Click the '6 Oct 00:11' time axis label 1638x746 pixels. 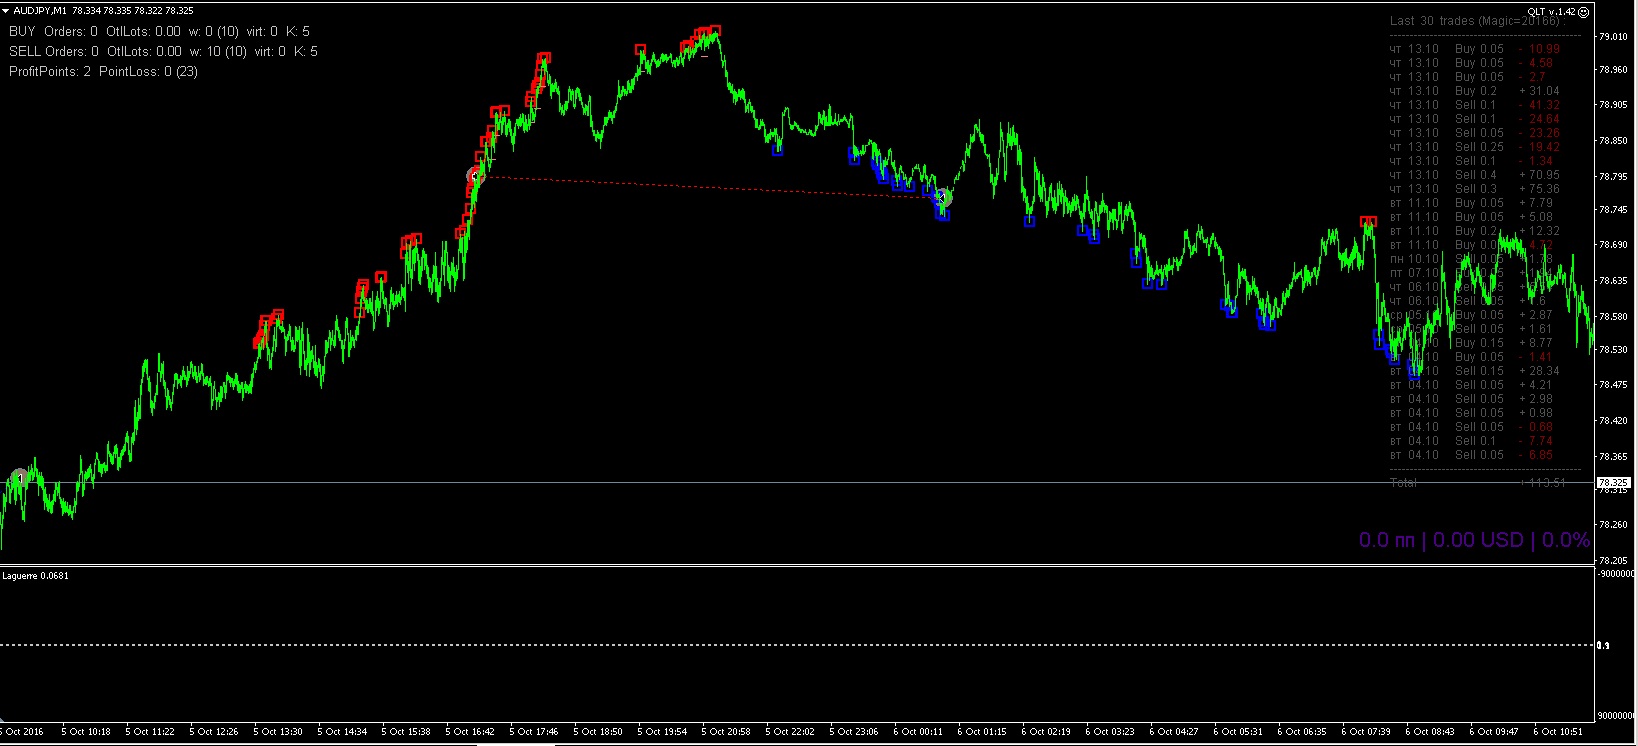[x=918, y=732]
